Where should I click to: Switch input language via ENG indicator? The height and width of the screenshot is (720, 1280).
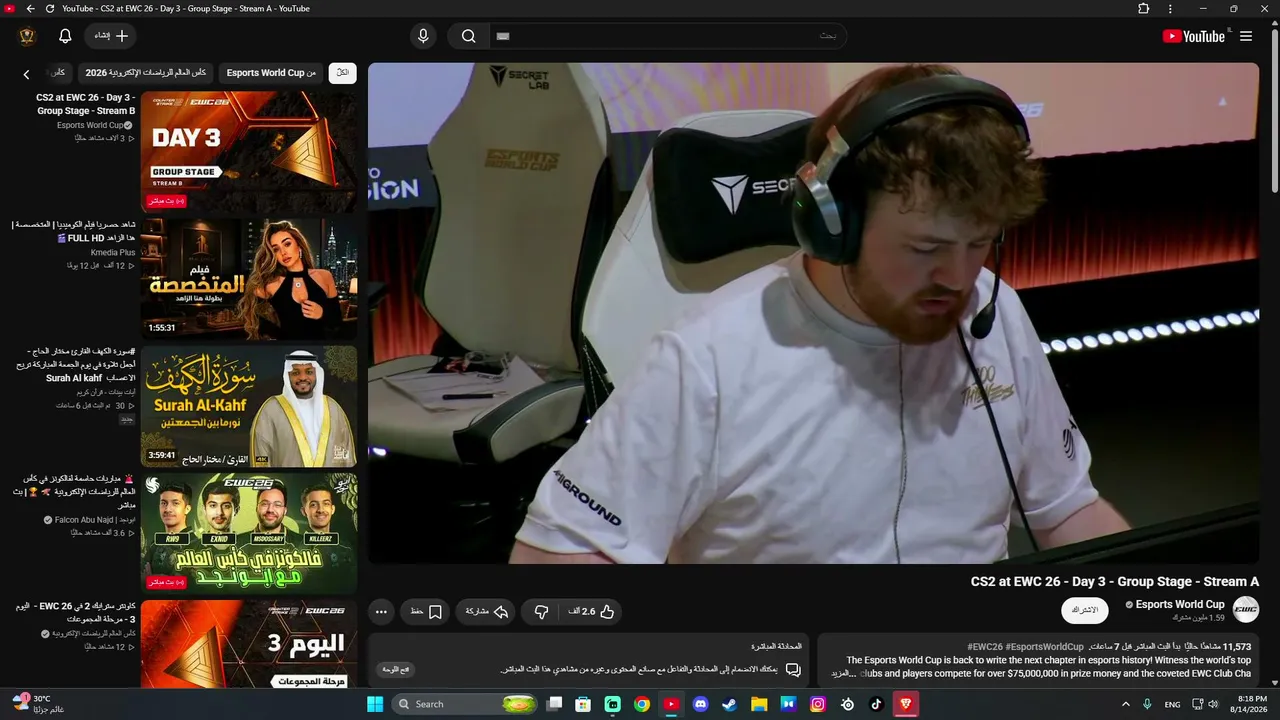point(1172,704)
